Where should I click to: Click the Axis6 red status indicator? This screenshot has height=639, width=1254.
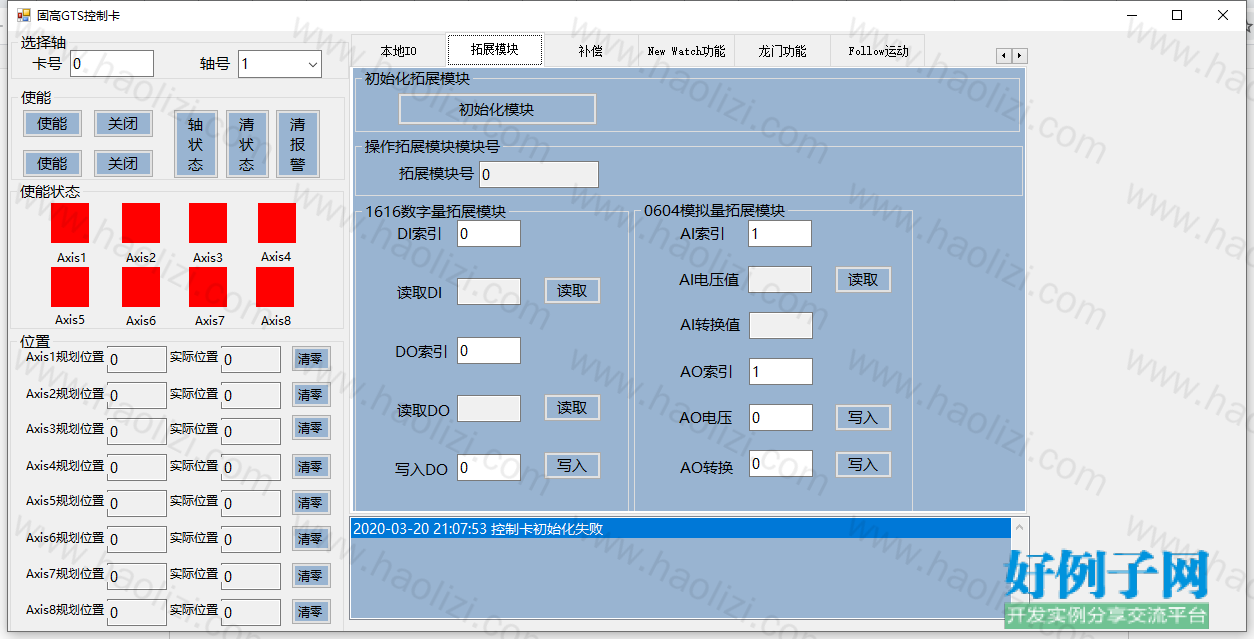point(141,287)
